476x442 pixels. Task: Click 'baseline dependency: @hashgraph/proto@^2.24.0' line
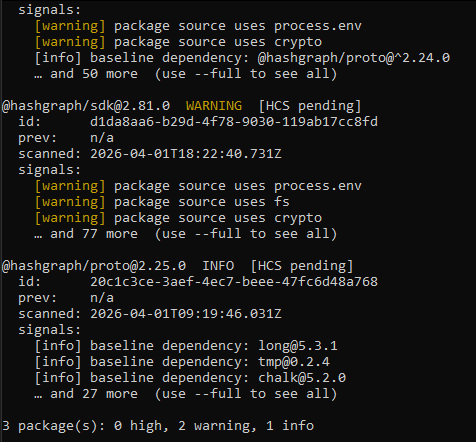pos(242,58)
